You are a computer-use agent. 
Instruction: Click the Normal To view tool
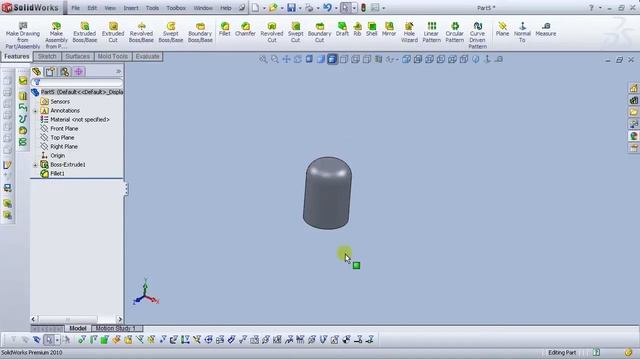click(x=522, y=33)
